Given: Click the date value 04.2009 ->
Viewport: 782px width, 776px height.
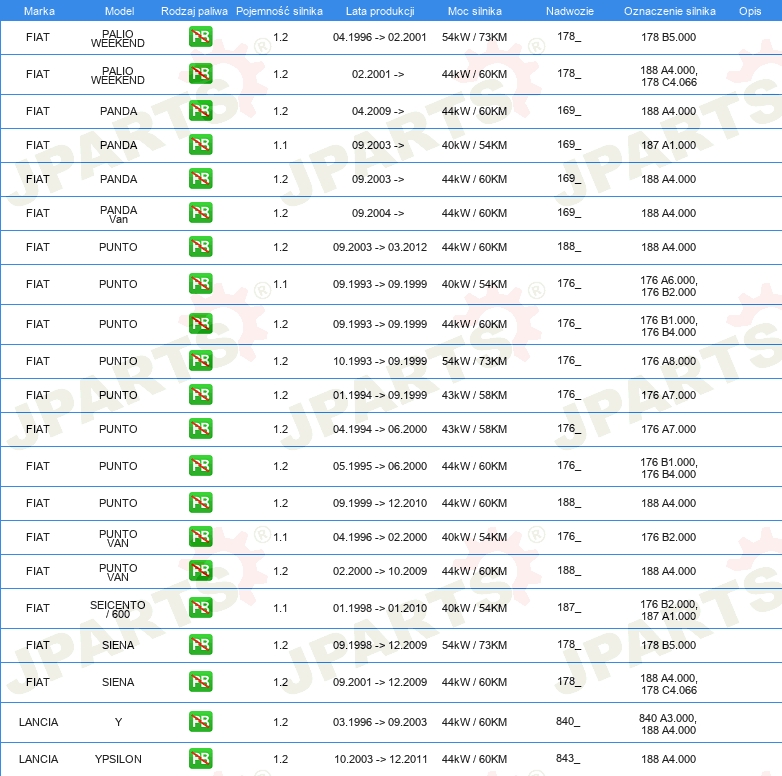Looking at the screenshot, I should click(x=378, y=111).
